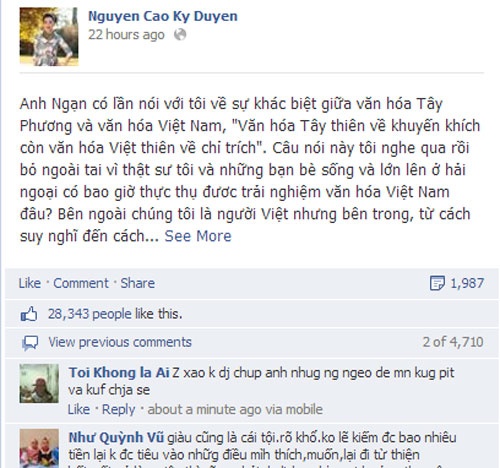The image size is (500, 468).
Task: Open Nguyen Cao Ky Duyen profile name
Action: click(x=163, y=16)
